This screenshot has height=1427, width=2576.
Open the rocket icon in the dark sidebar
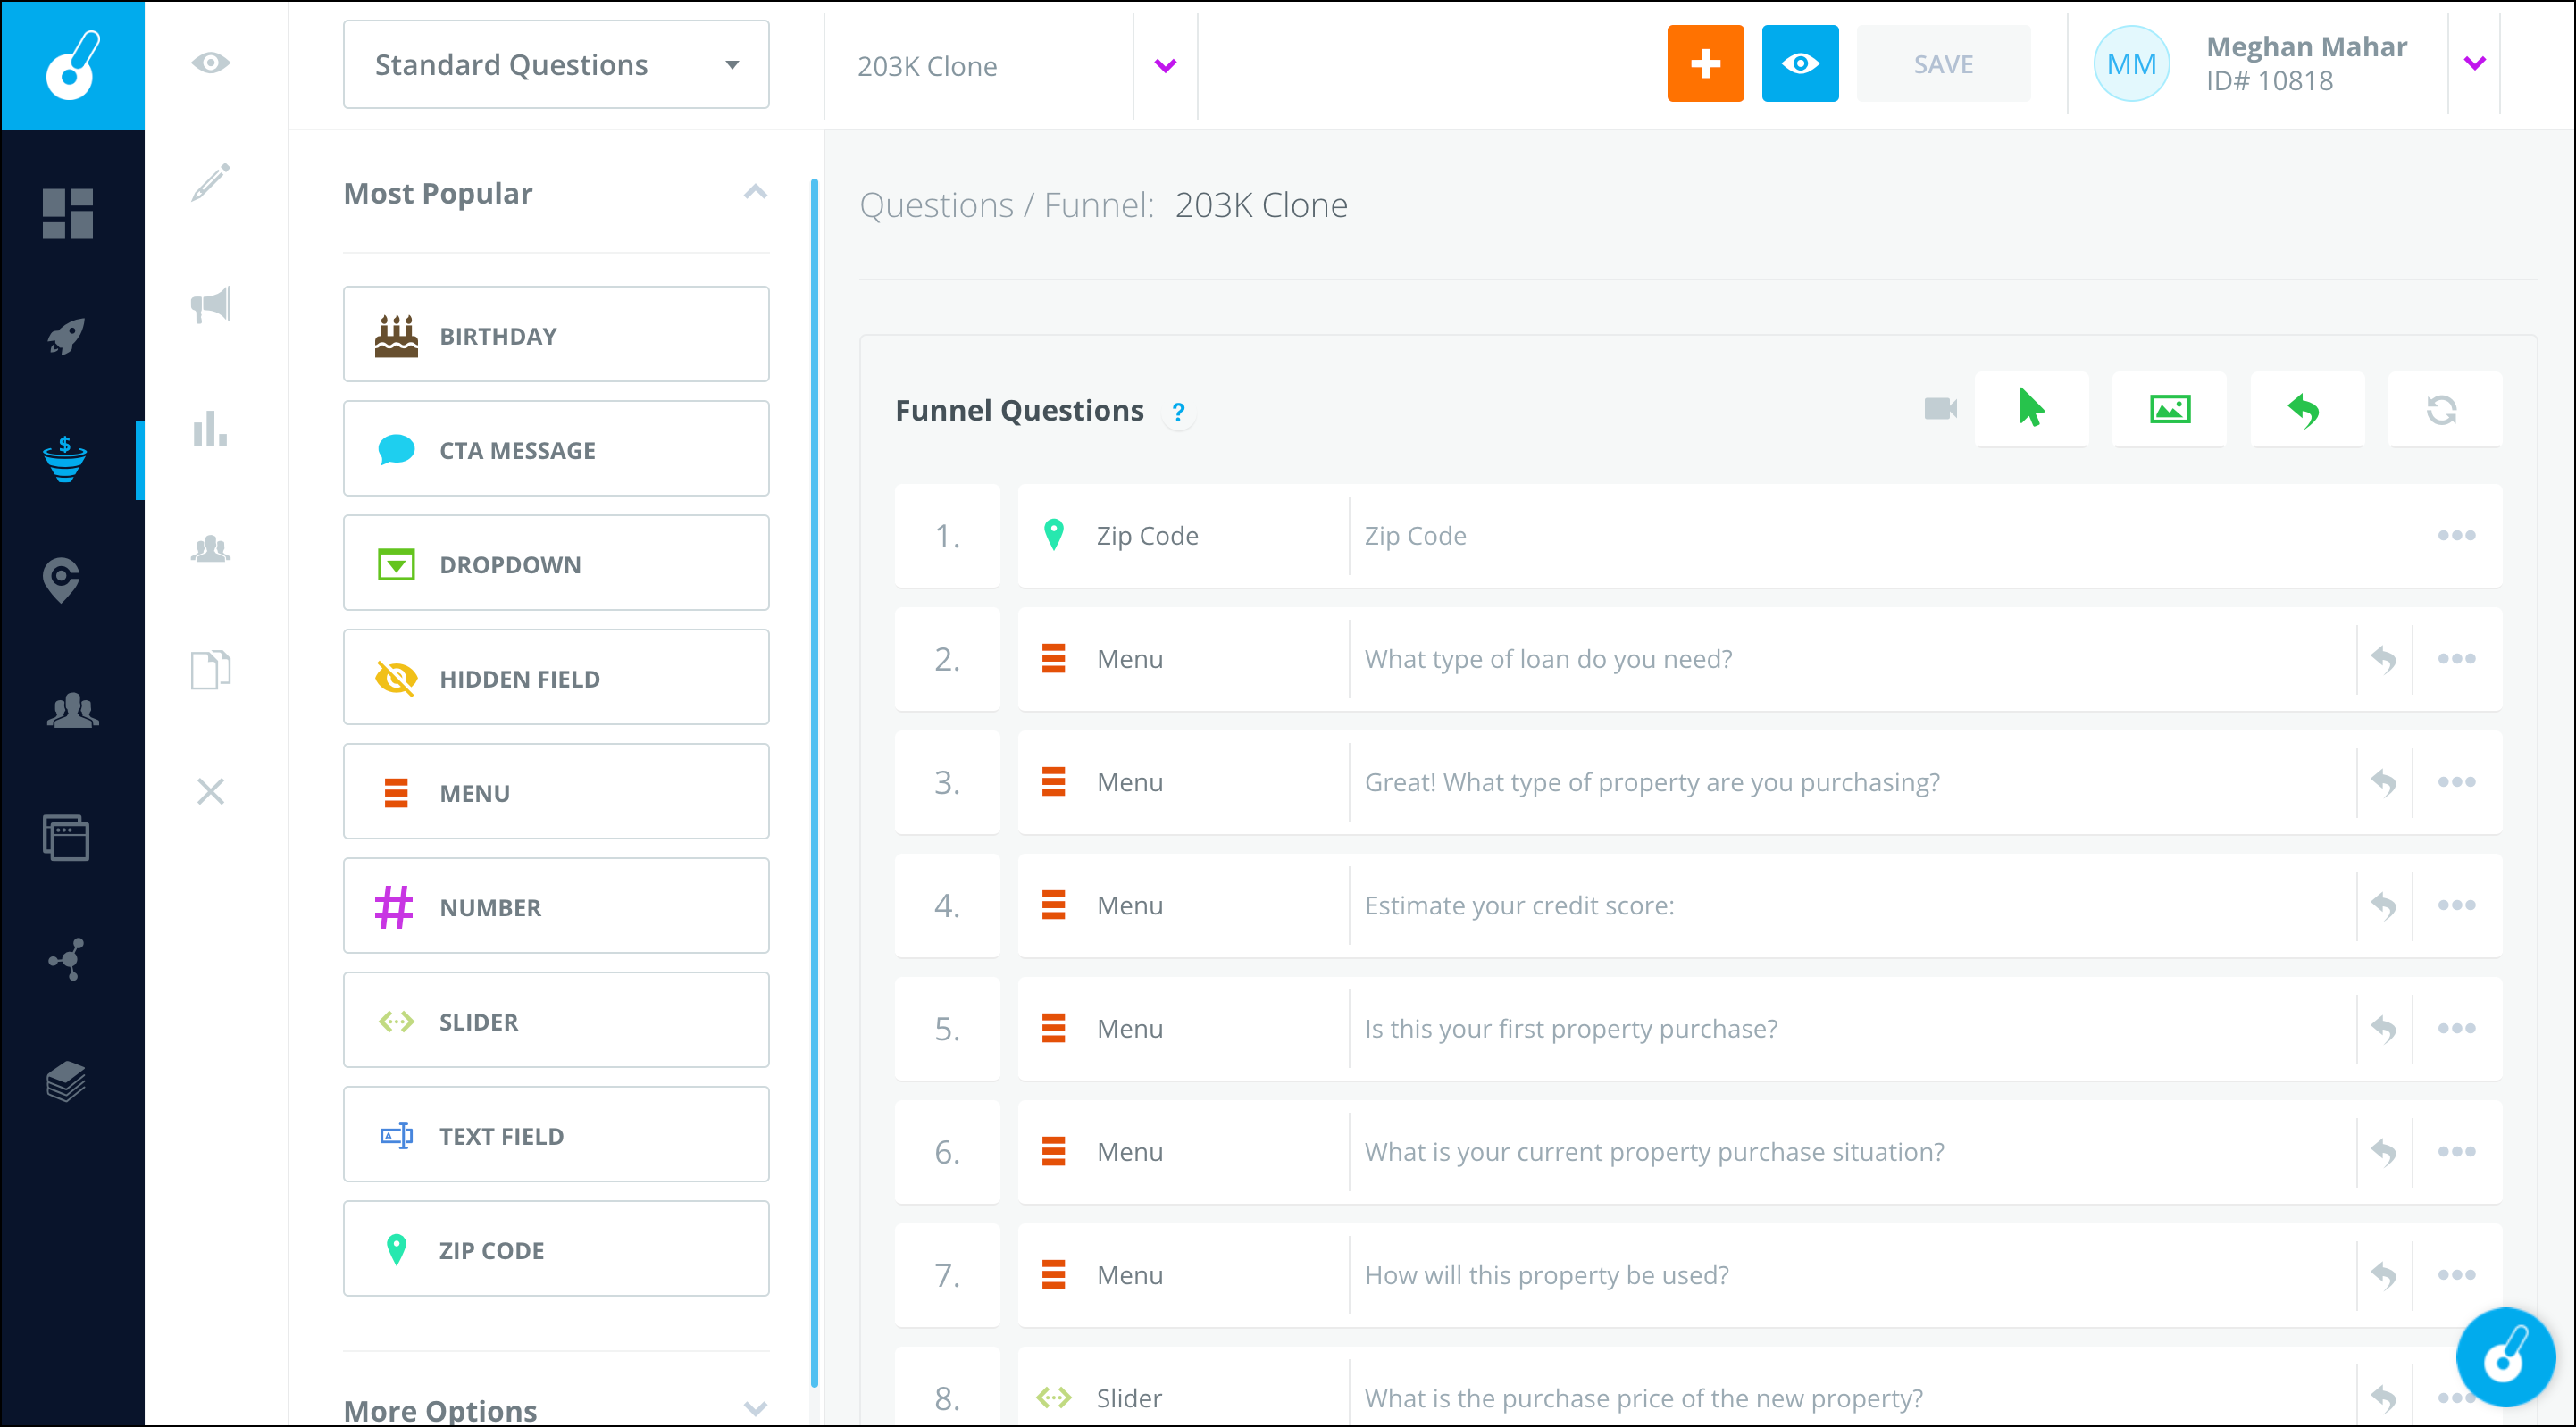67,336
